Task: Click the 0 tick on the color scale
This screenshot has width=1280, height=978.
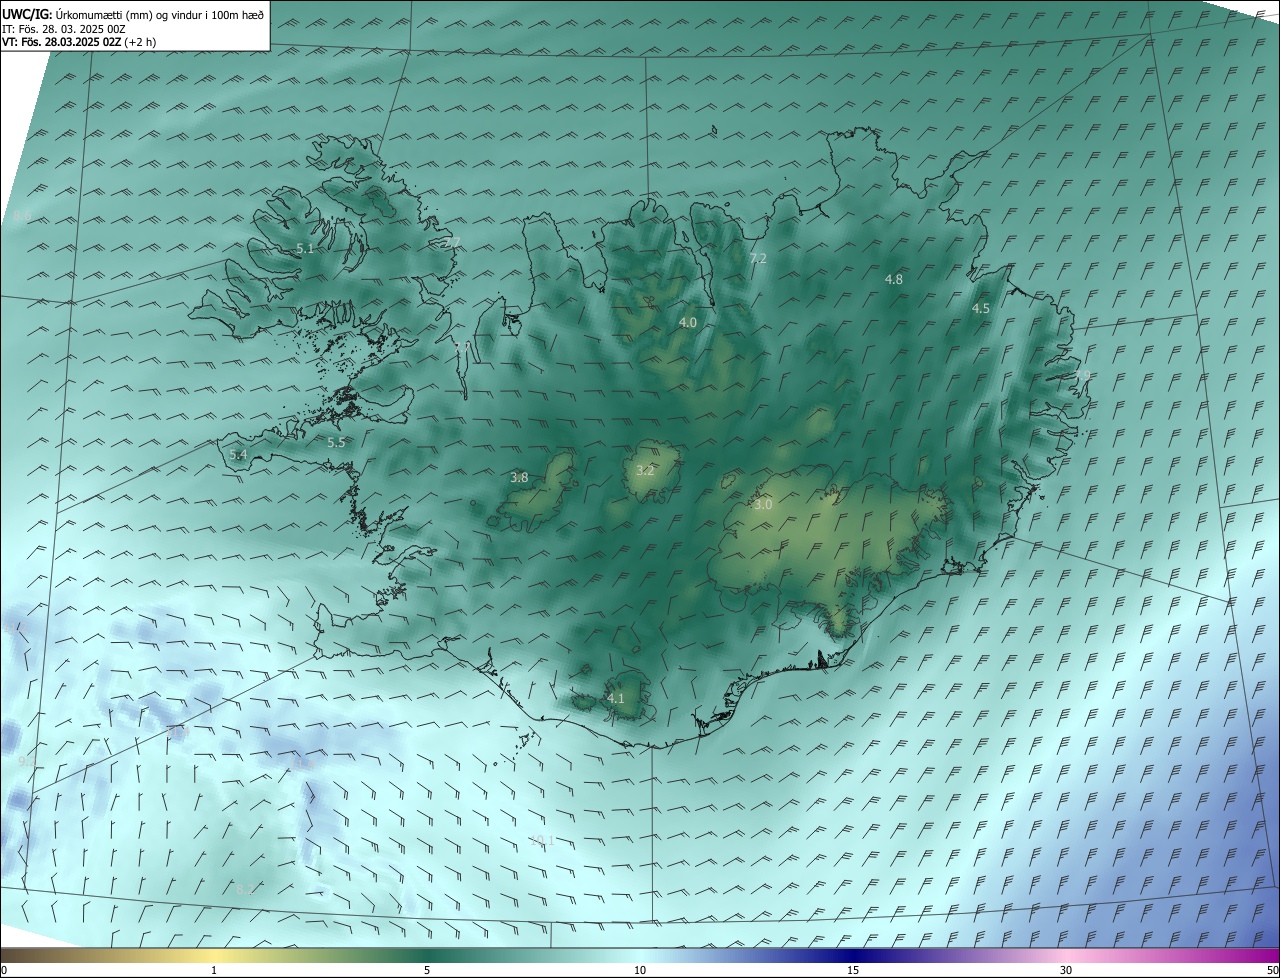Action: 3,970
